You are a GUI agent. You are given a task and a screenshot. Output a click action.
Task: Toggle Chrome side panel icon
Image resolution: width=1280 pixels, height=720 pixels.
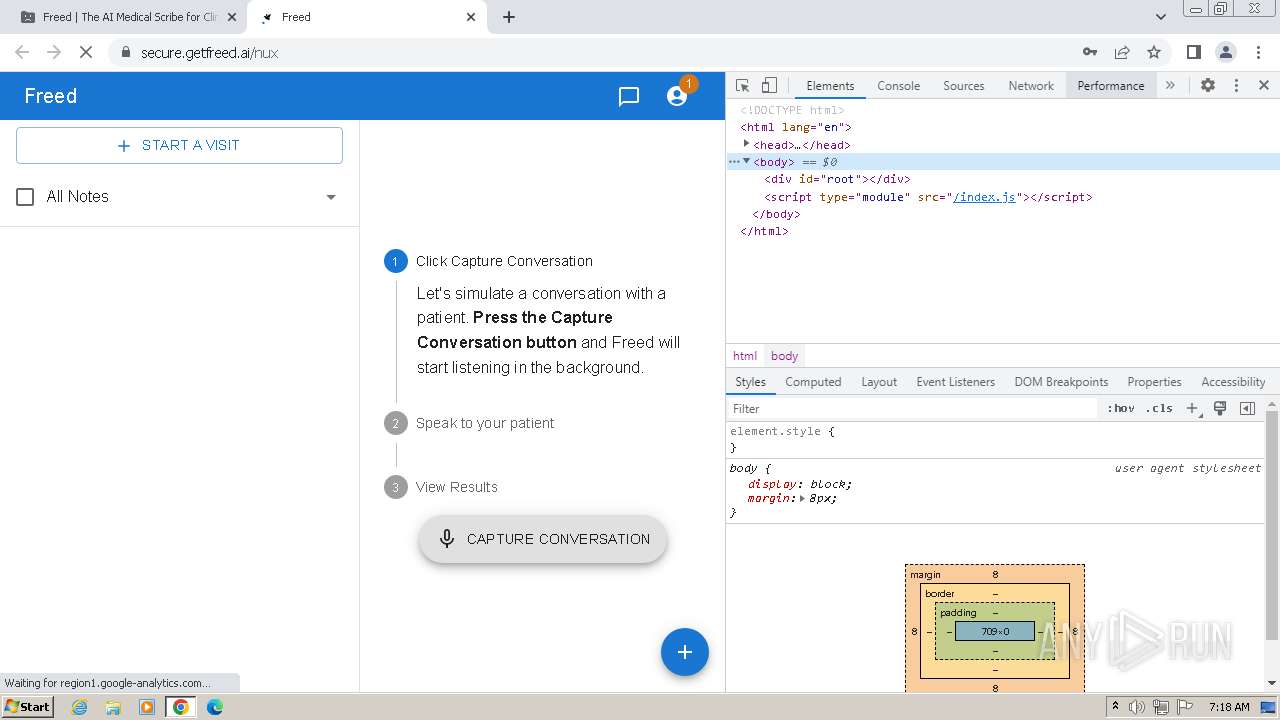pyautogui.click(x=1194, y=52)
